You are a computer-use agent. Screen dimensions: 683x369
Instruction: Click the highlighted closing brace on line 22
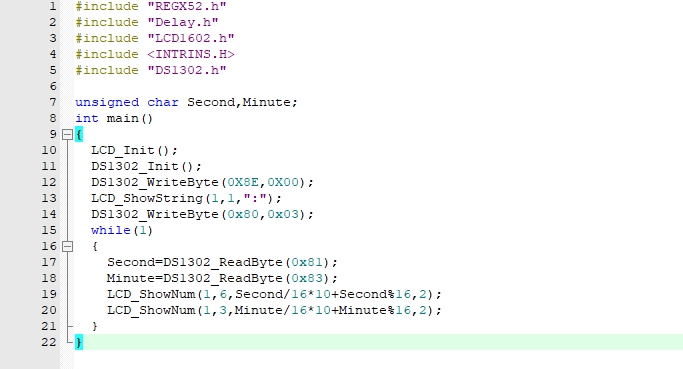pos(79,342)
